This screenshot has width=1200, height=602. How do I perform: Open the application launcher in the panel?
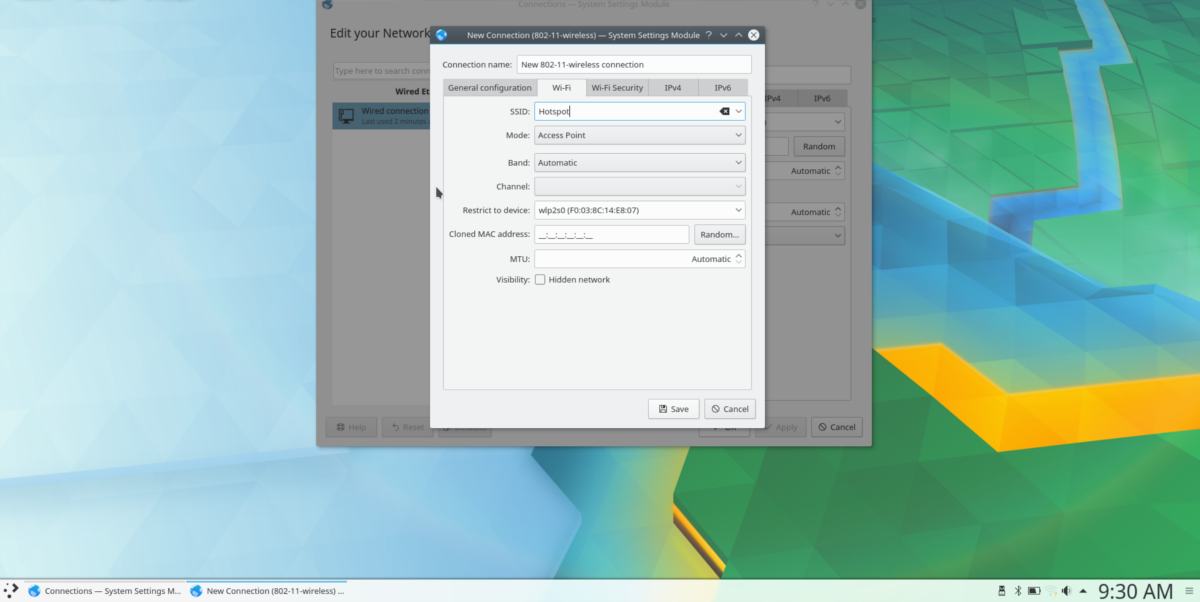pos(11,590)
